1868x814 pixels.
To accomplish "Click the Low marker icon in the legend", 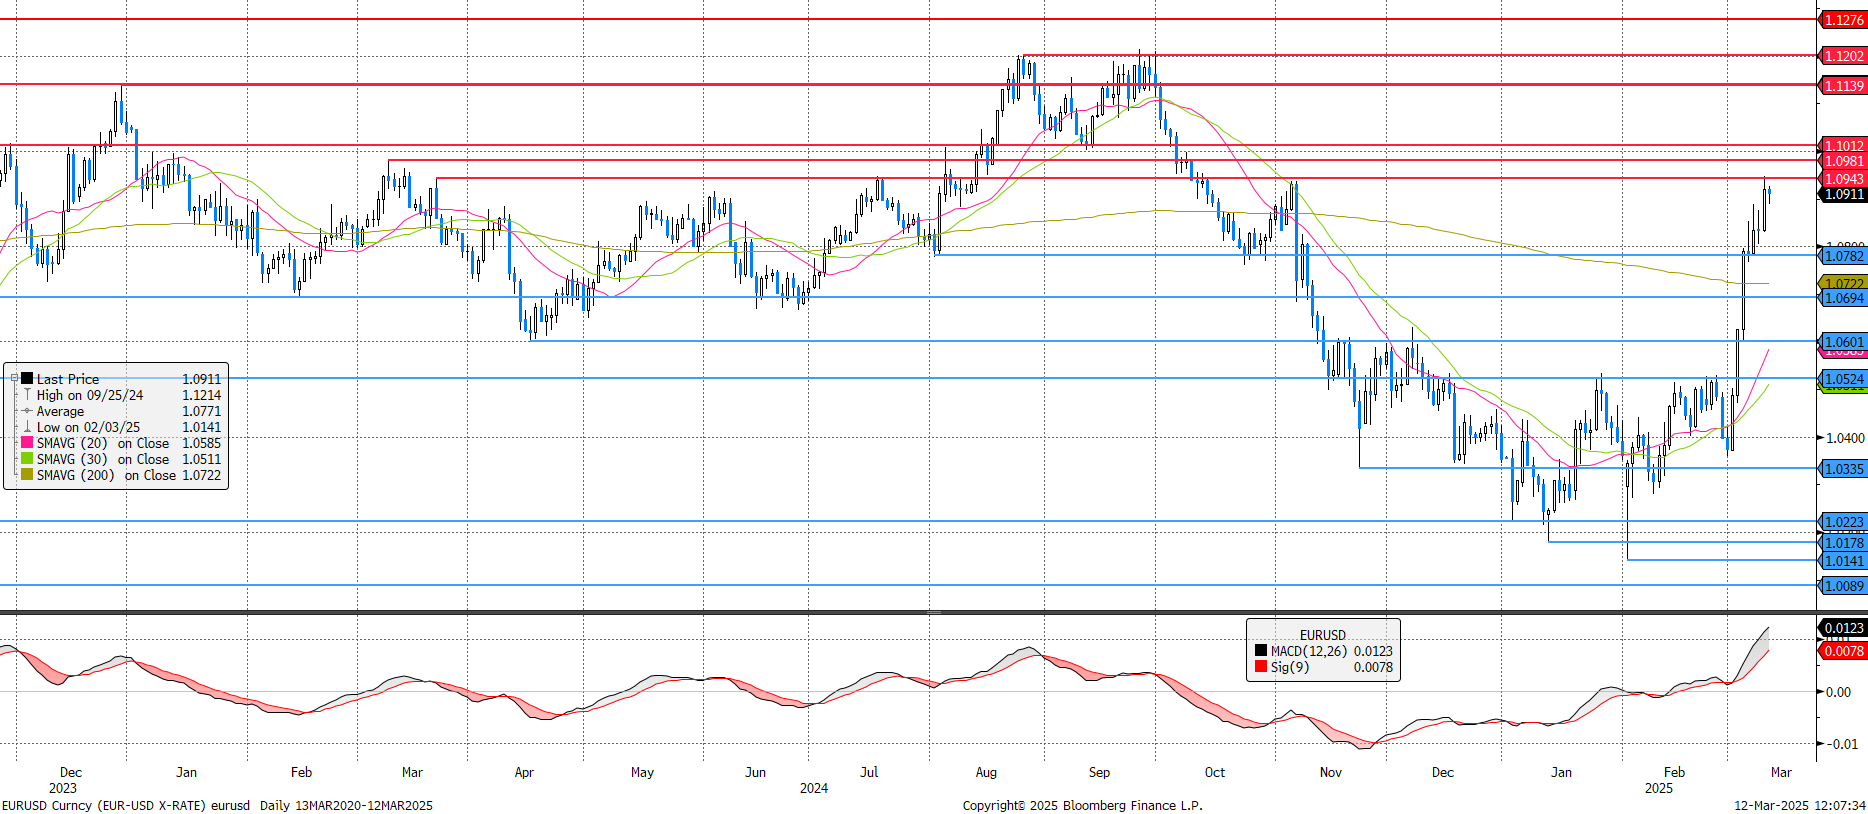I will 27,427.
